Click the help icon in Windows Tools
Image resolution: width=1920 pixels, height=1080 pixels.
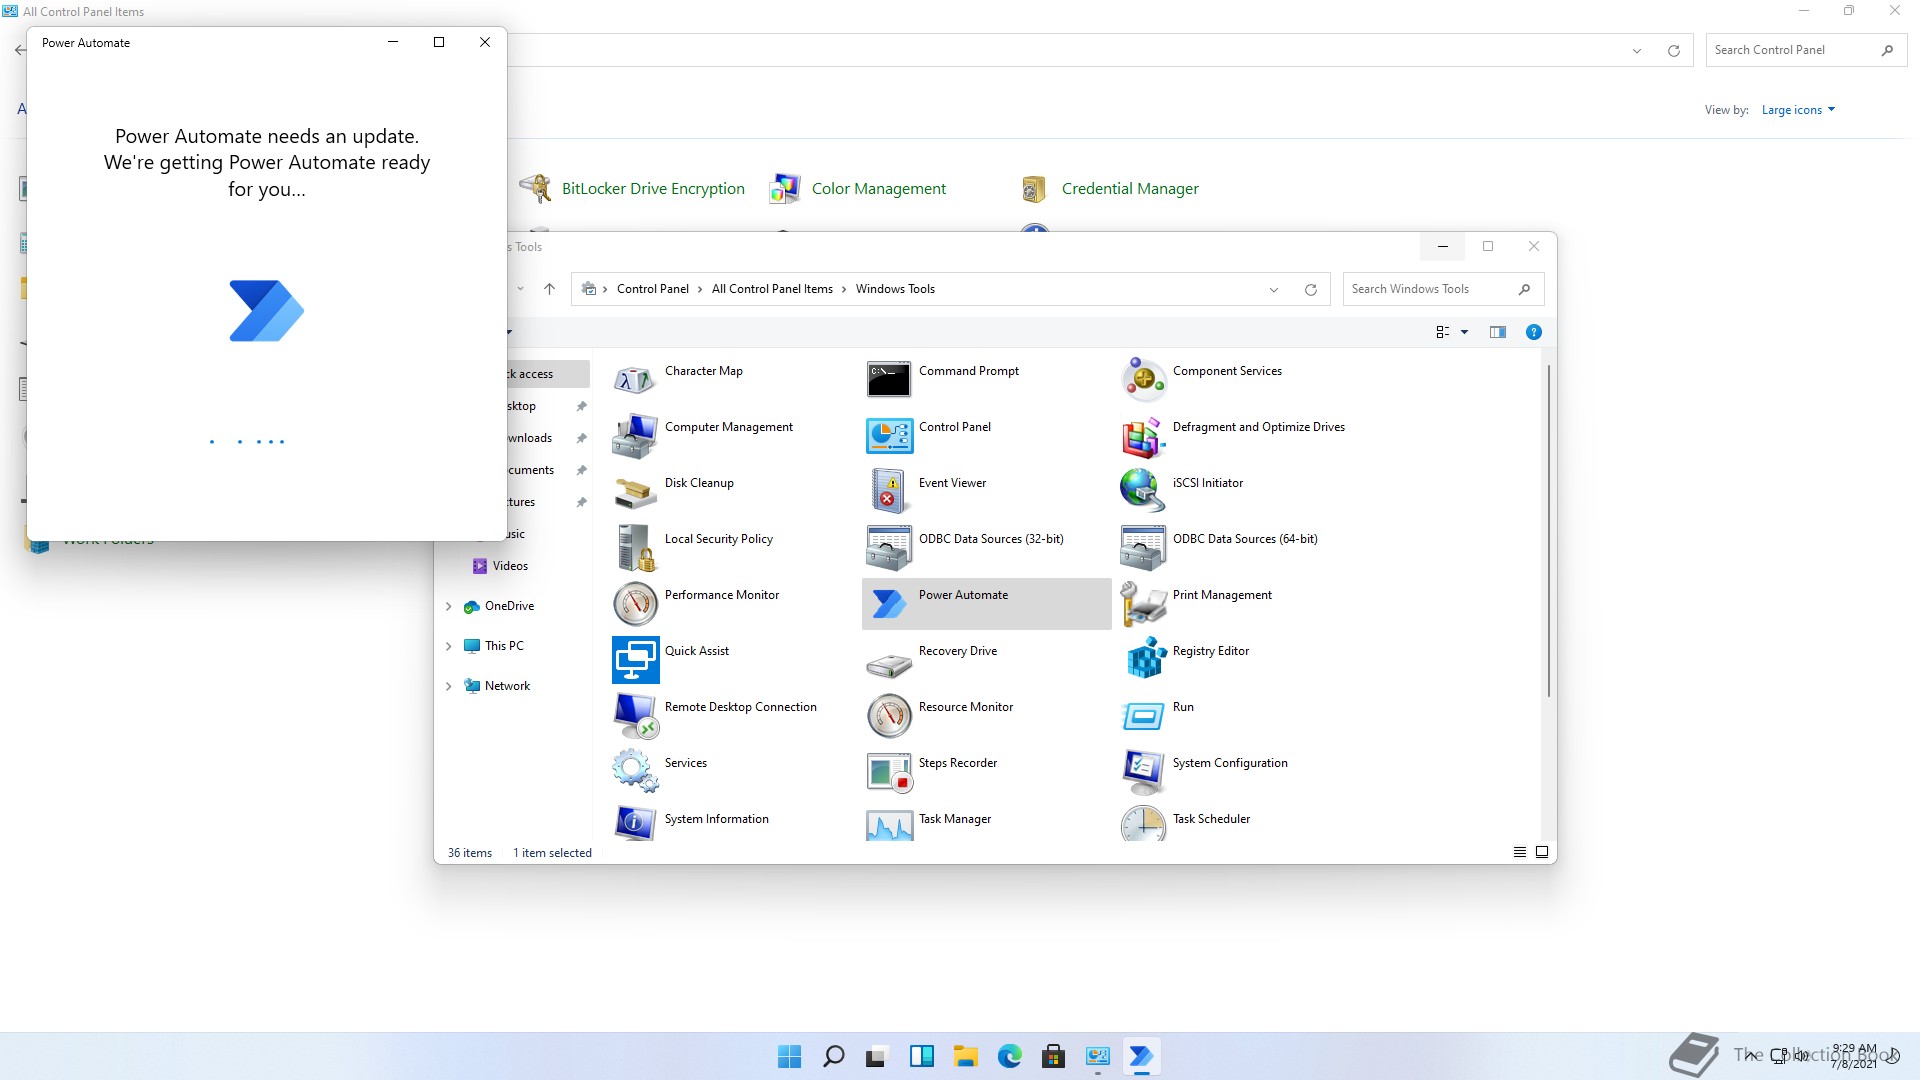pos(1533,332)
